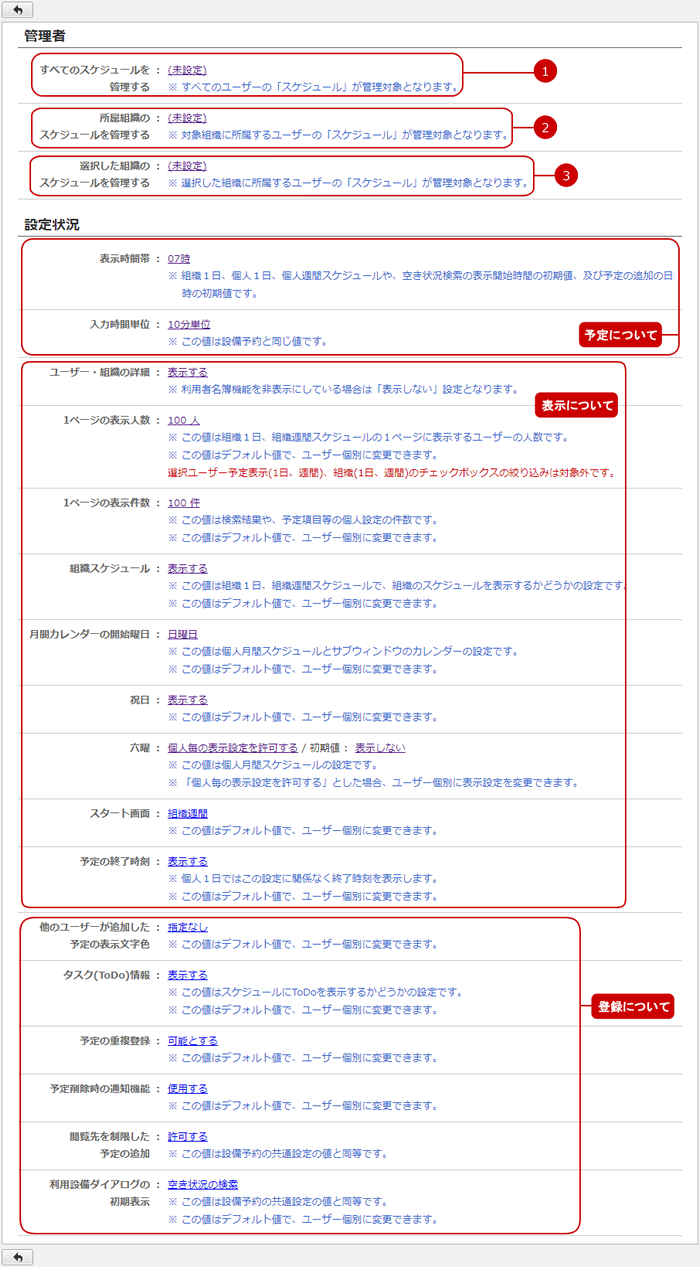Click 使用する deletion notification link
This screenshot has height=1267, width=700.
(x=188, y=1089)
